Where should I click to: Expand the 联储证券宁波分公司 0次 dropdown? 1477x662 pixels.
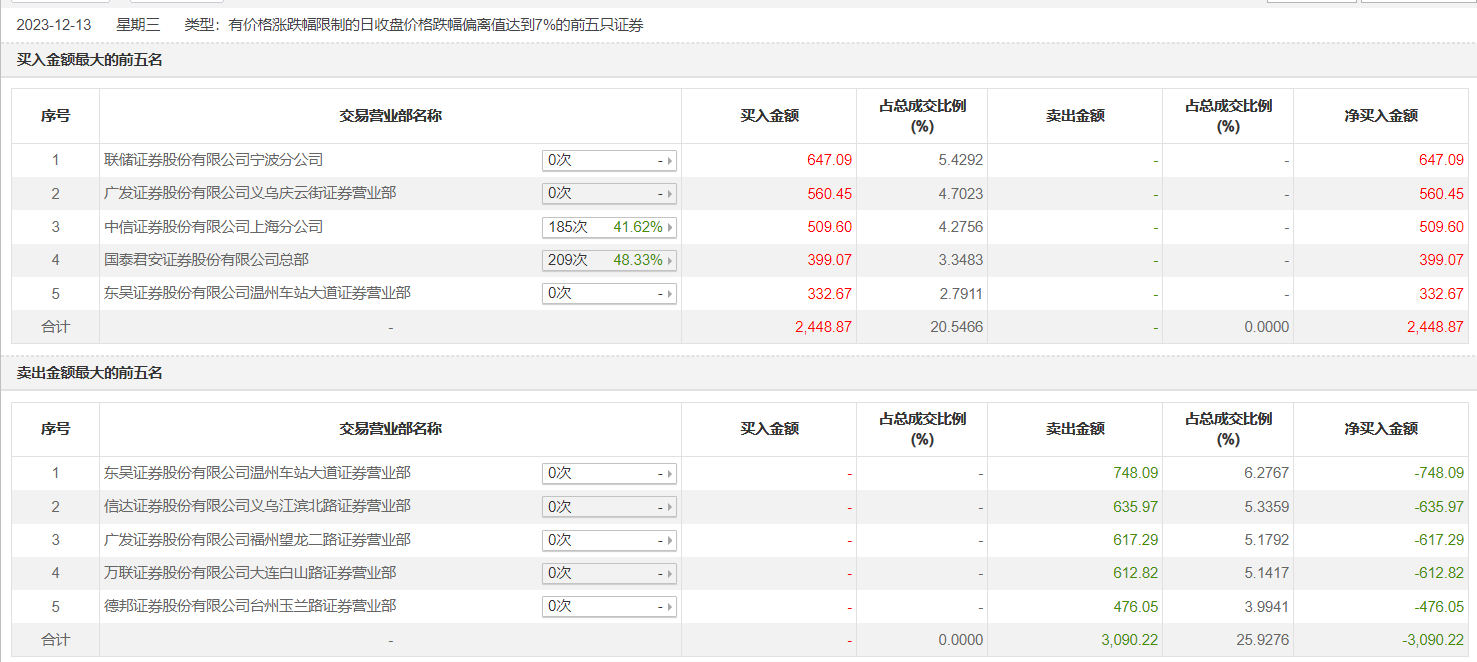coord(669,160)
